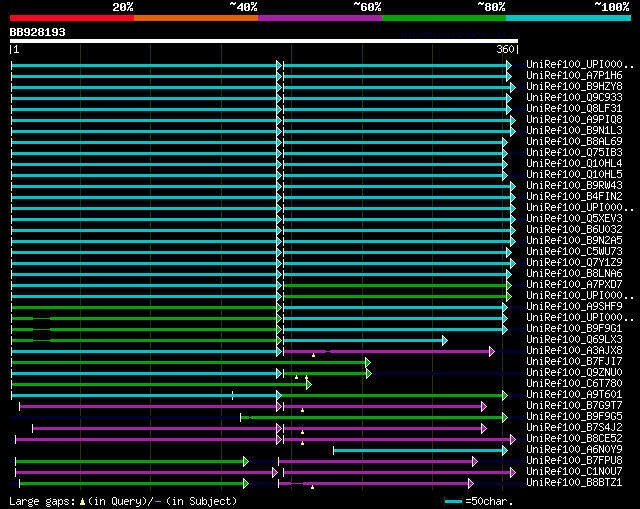Select UniRef100_B9RW43 in the hit list
The height and width of the screenshot is (509, 640).
click(x=574, y=186)
